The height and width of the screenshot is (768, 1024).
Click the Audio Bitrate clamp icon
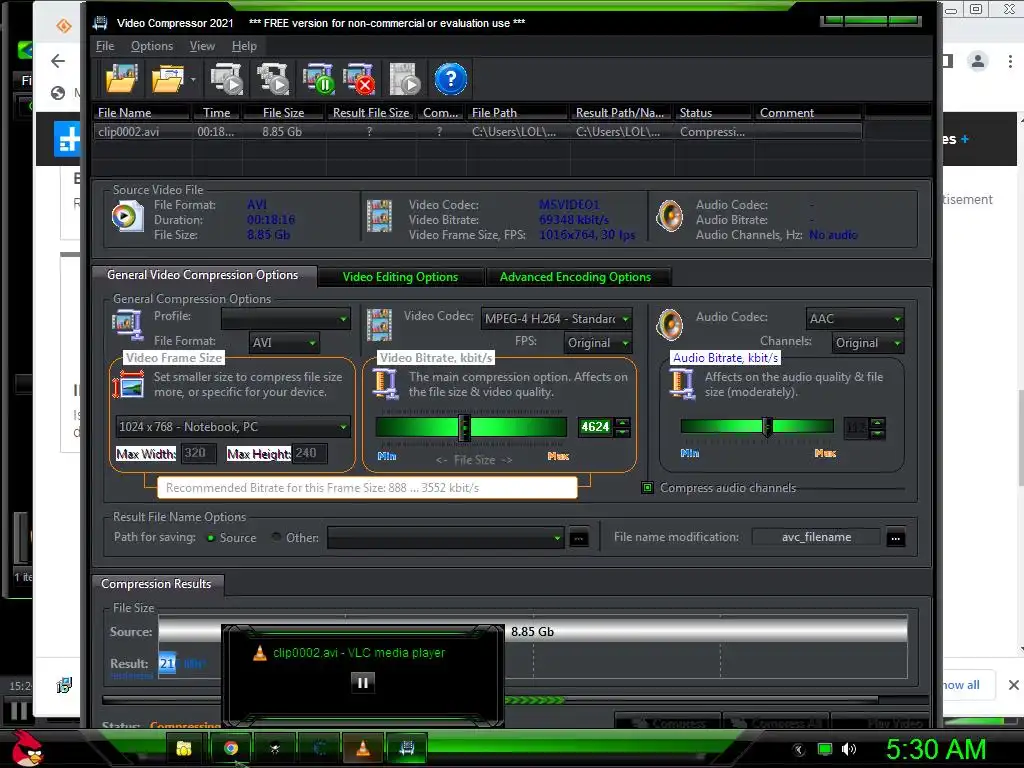[682, 384]
